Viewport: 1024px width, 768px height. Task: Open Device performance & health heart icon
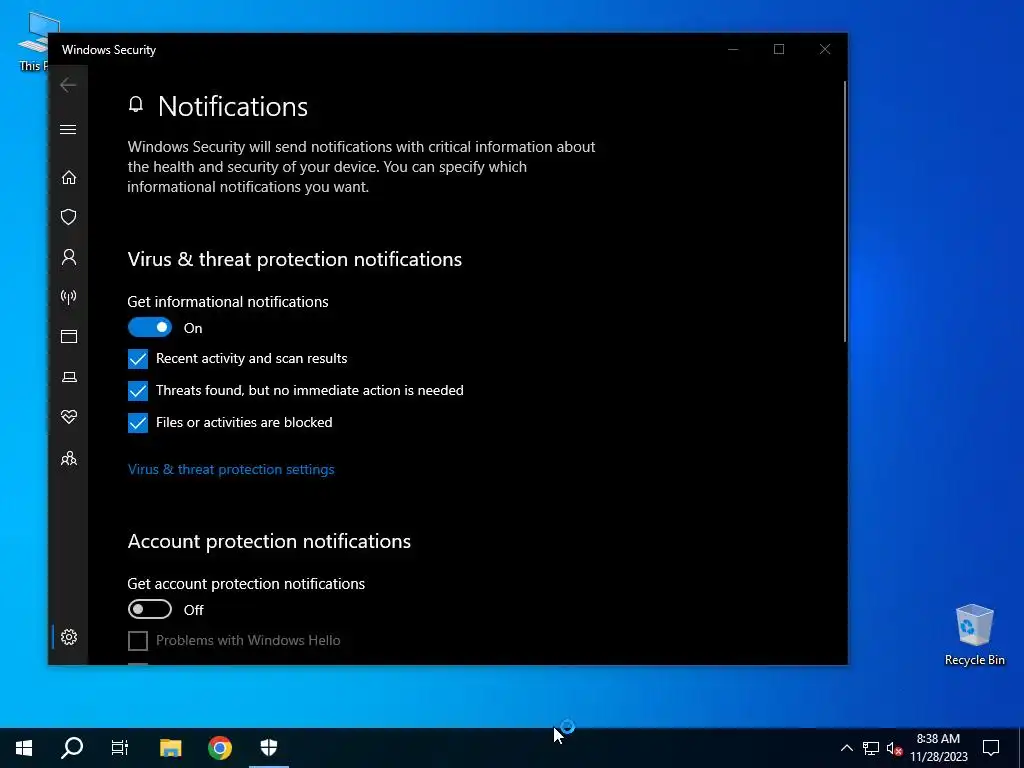tap(69, 417)
